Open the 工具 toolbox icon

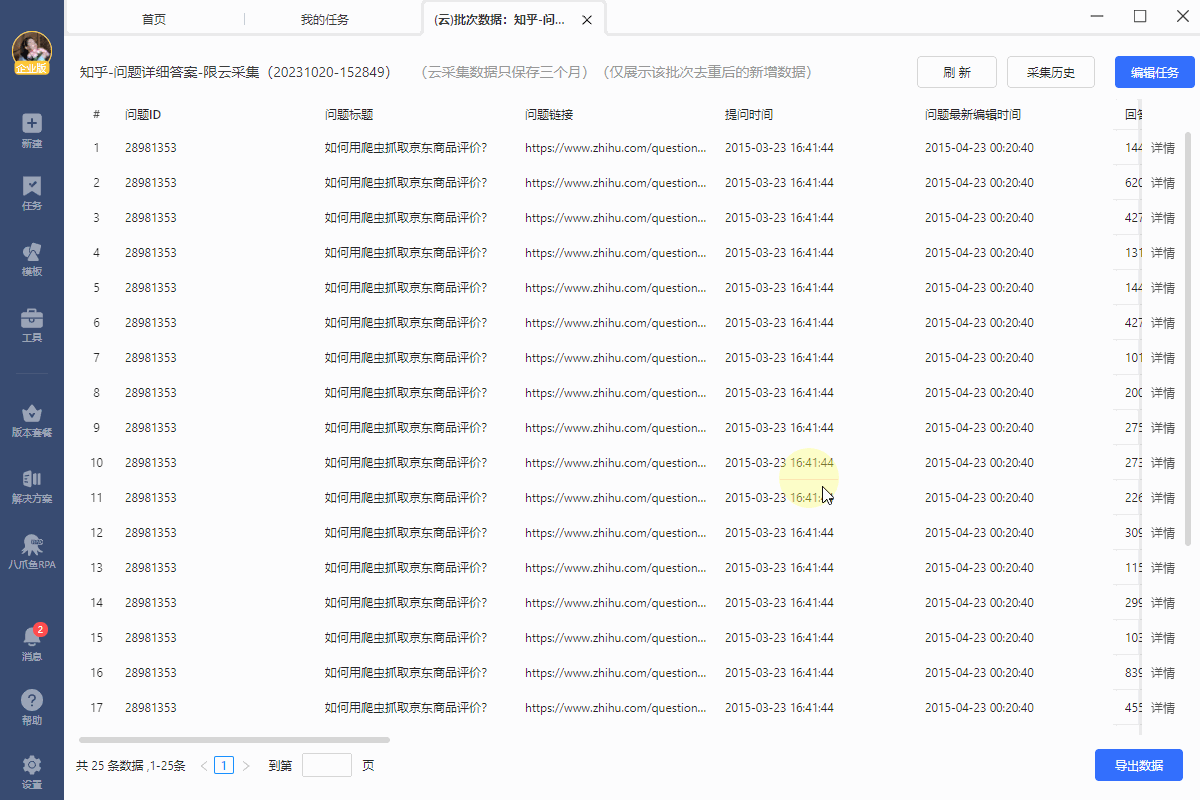[32, 326]
